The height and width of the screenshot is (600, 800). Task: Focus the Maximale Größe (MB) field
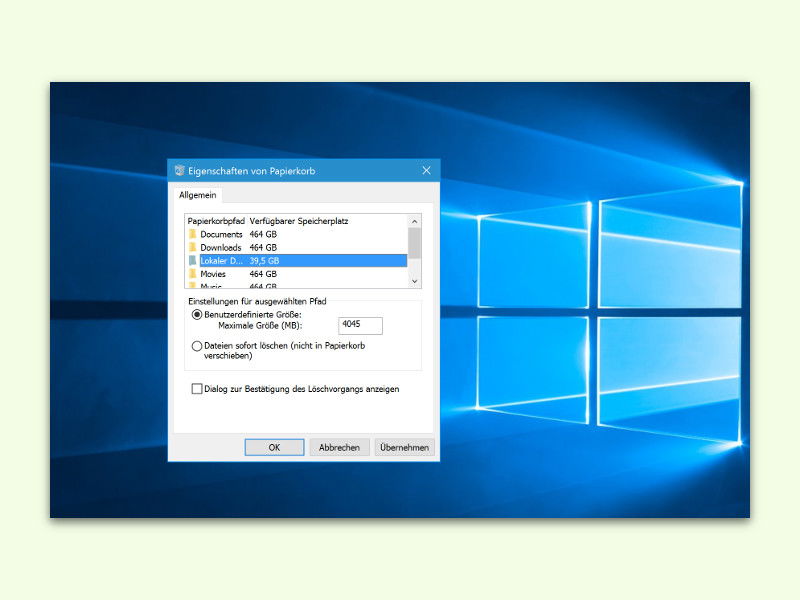[x=360, y=326]
